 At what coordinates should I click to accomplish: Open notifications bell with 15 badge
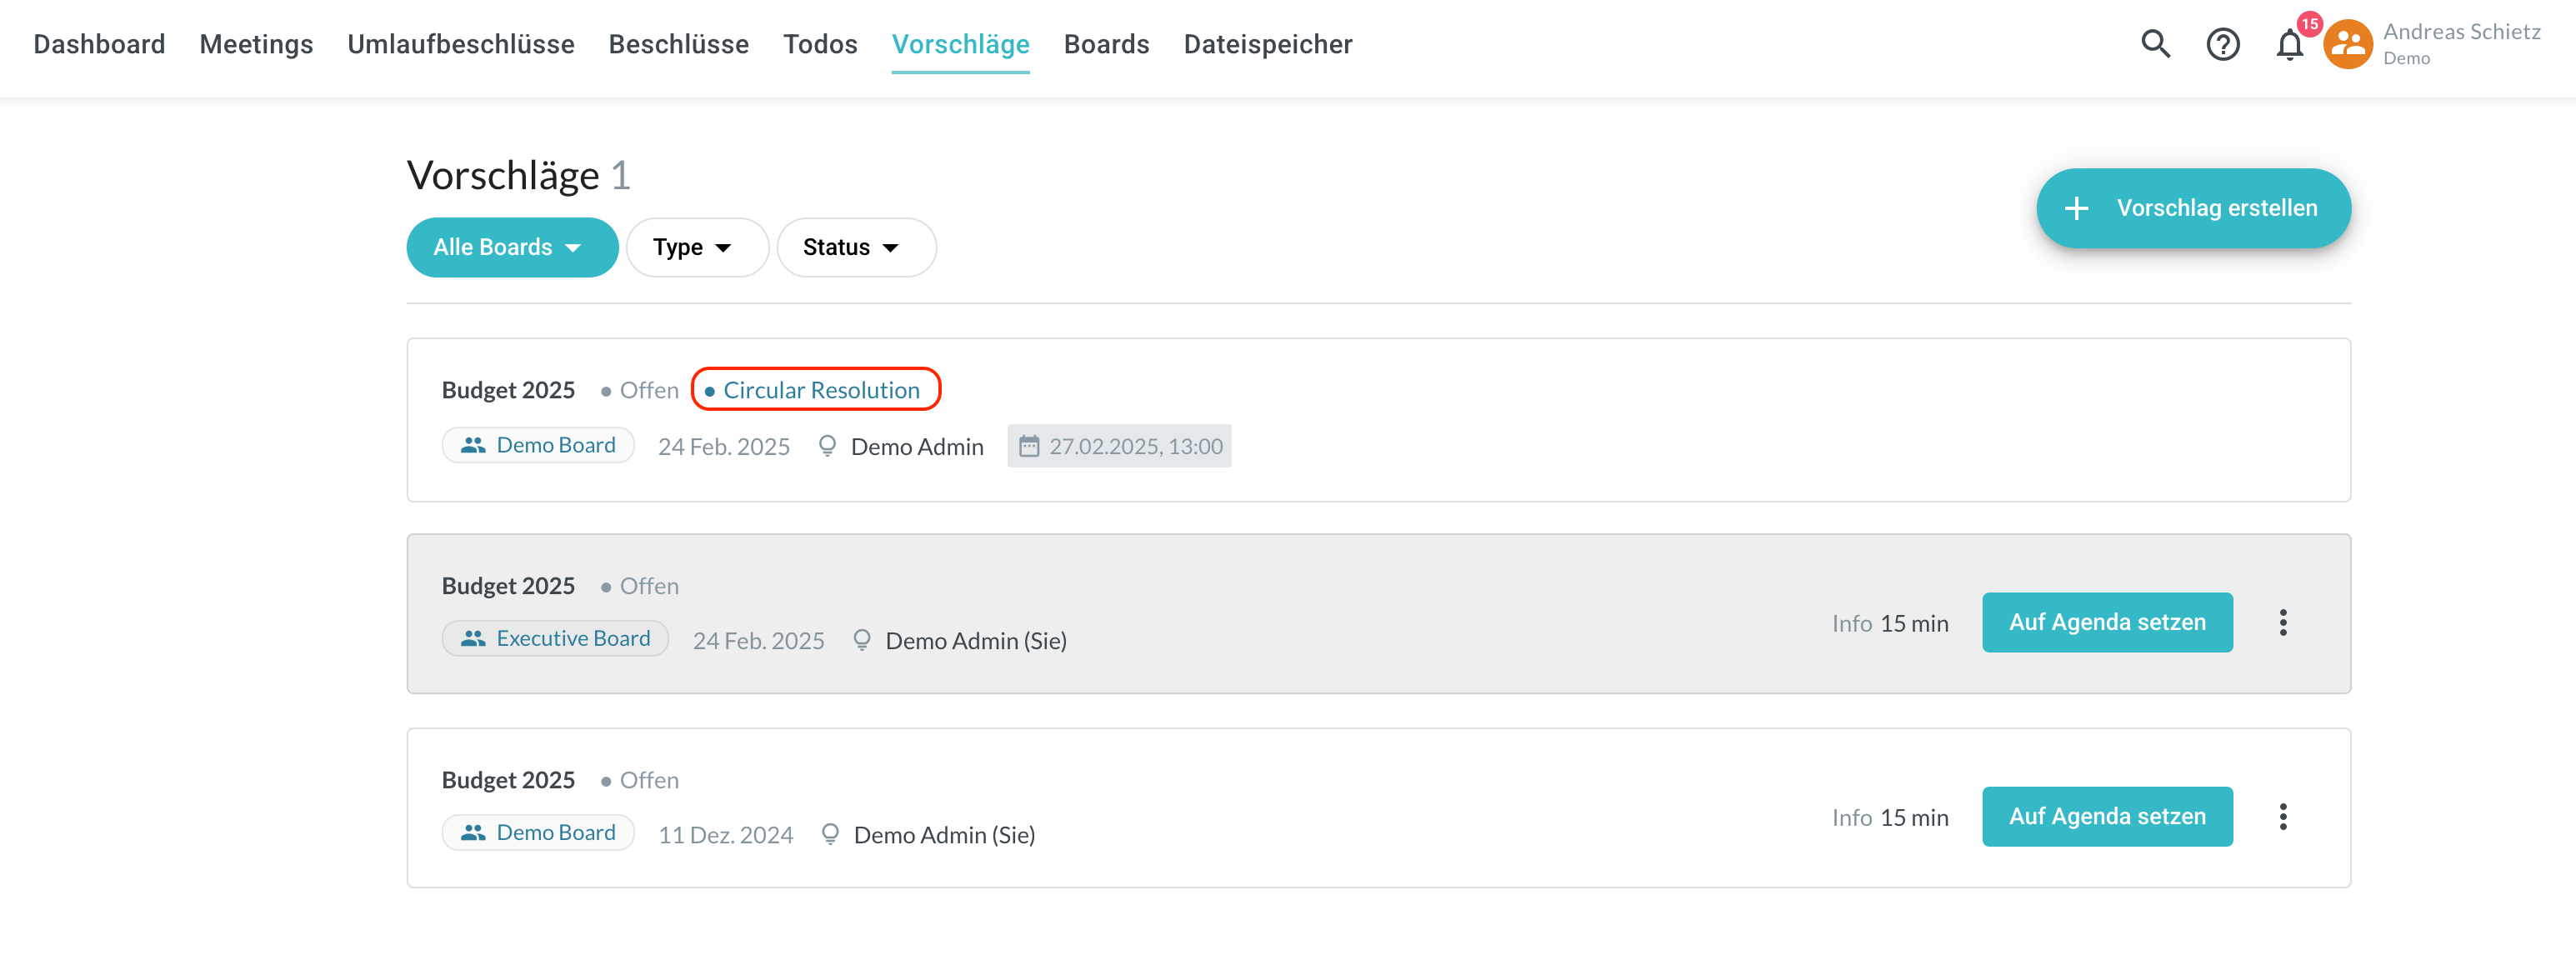click(x=2289, y=44)
